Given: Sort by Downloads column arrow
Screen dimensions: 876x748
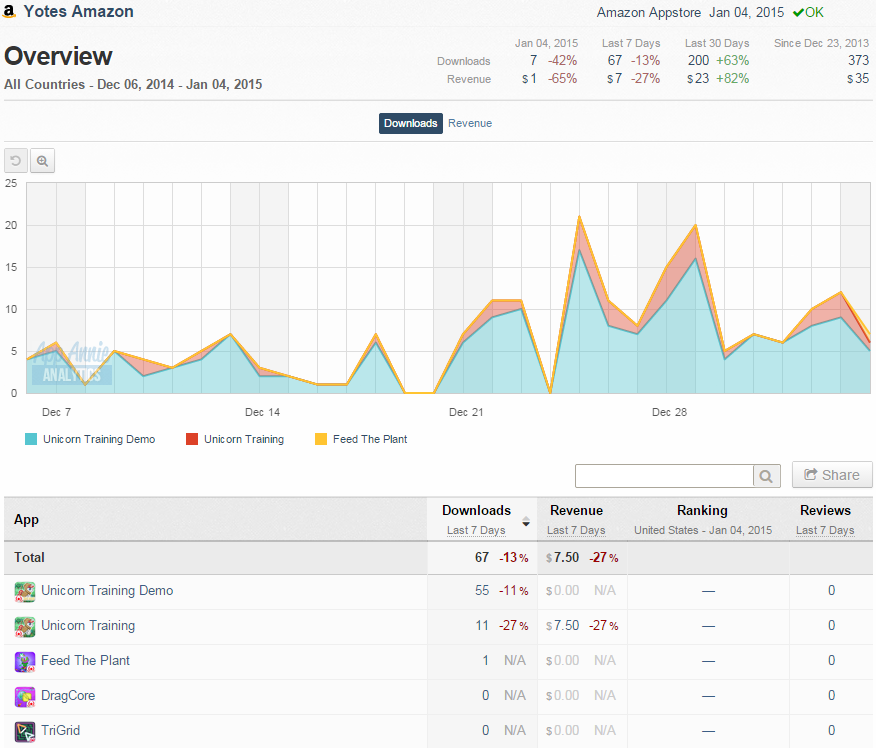Looking at the screenshot, I should [x=526, y=522].
